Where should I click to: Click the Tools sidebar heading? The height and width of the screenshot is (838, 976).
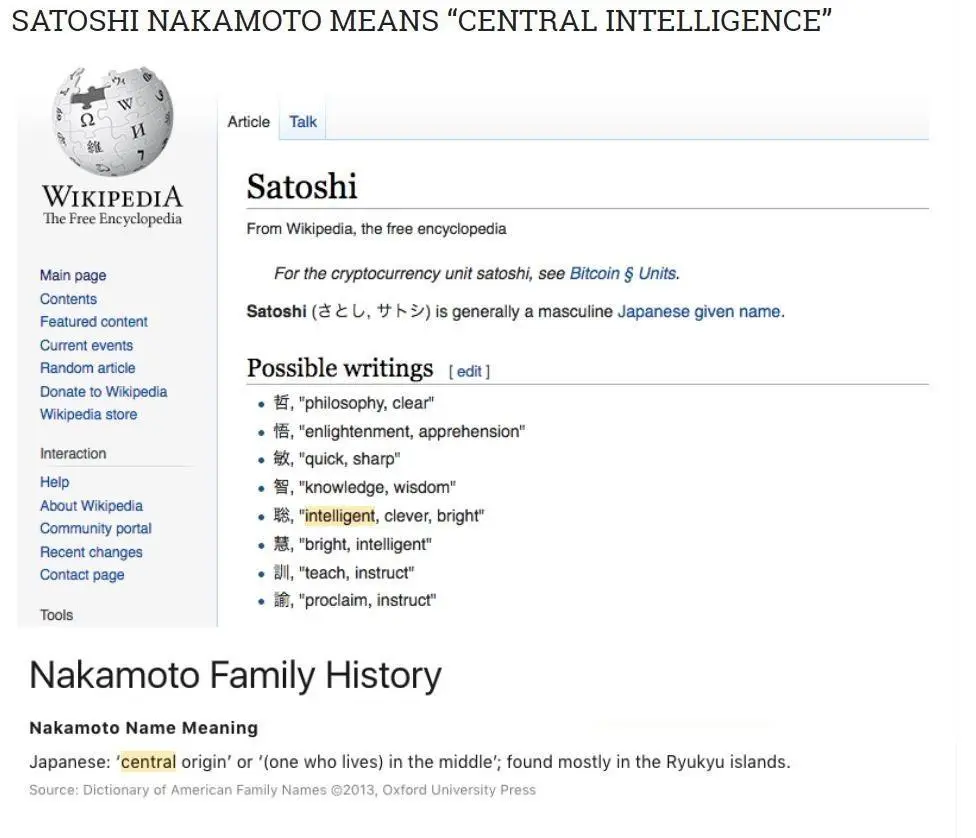point(57,615)
